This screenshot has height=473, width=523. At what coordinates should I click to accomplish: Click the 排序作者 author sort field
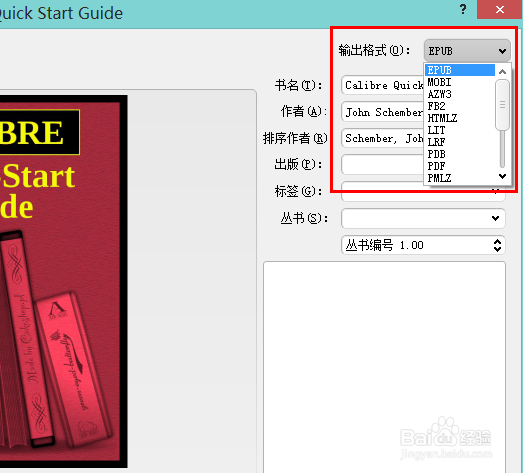click(x=383, y=138)
